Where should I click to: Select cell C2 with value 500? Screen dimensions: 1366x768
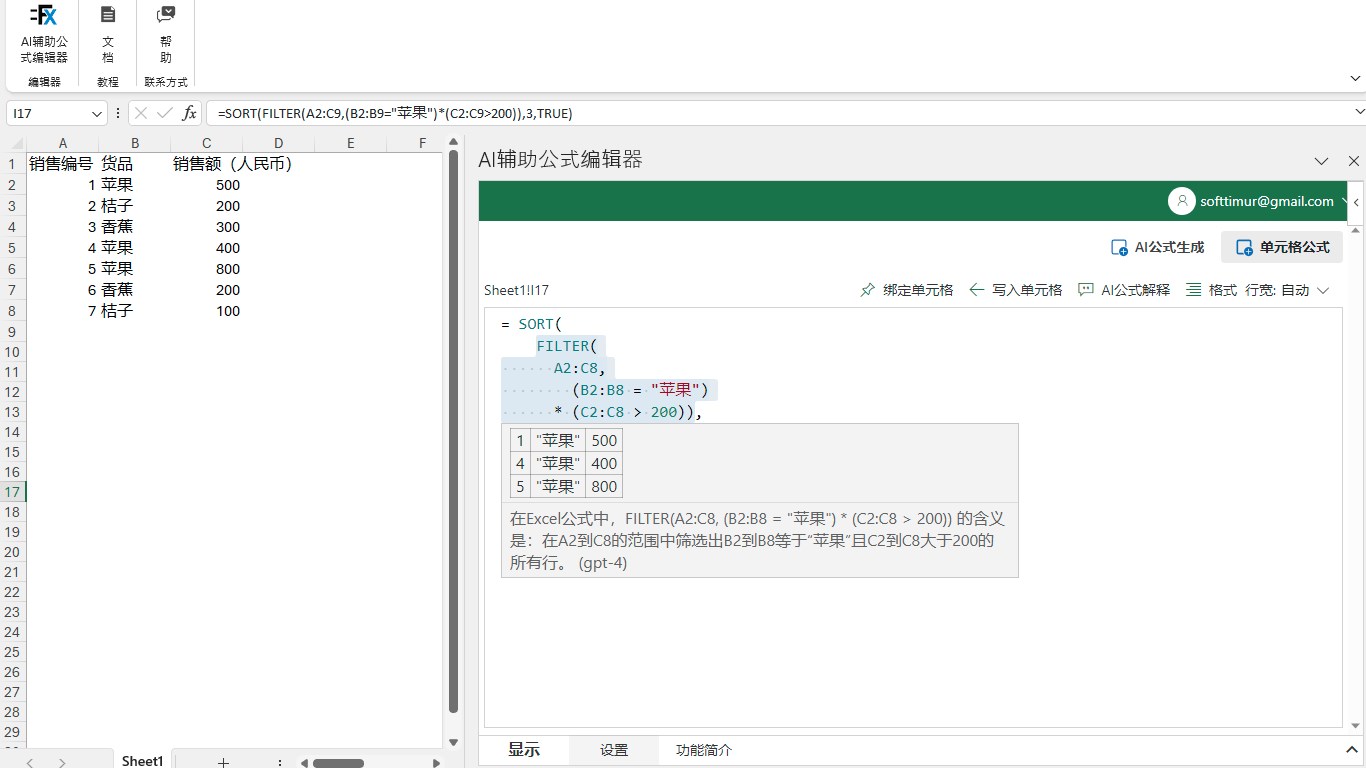coord(206,185)
